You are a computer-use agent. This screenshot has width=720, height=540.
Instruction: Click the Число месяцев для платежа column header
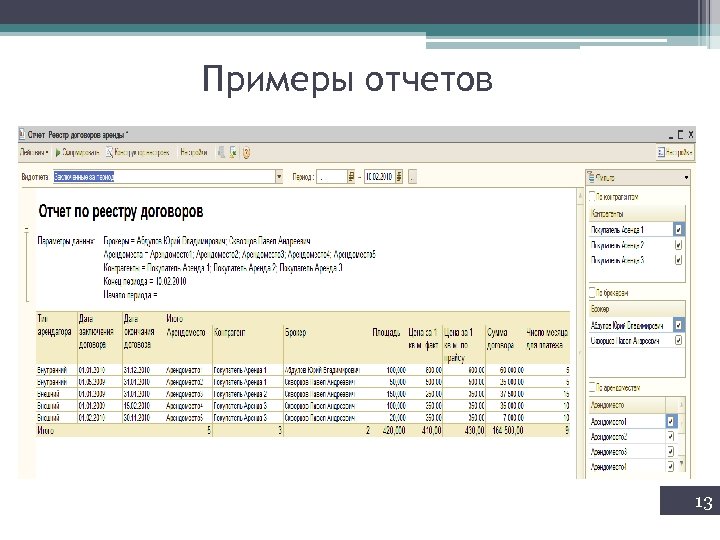click(547, 338)
